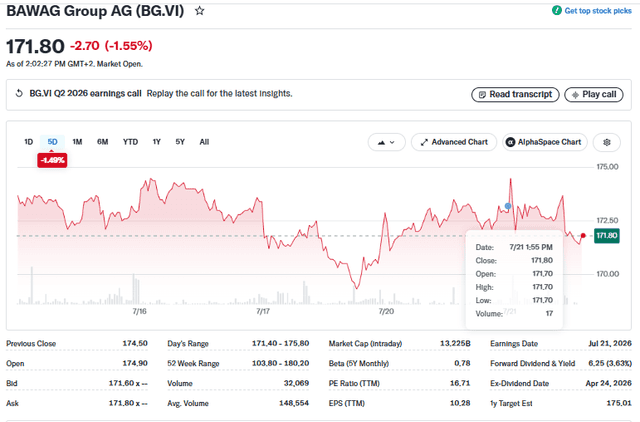Add BAWAG Group to watchlist star

tap(199, 11)
